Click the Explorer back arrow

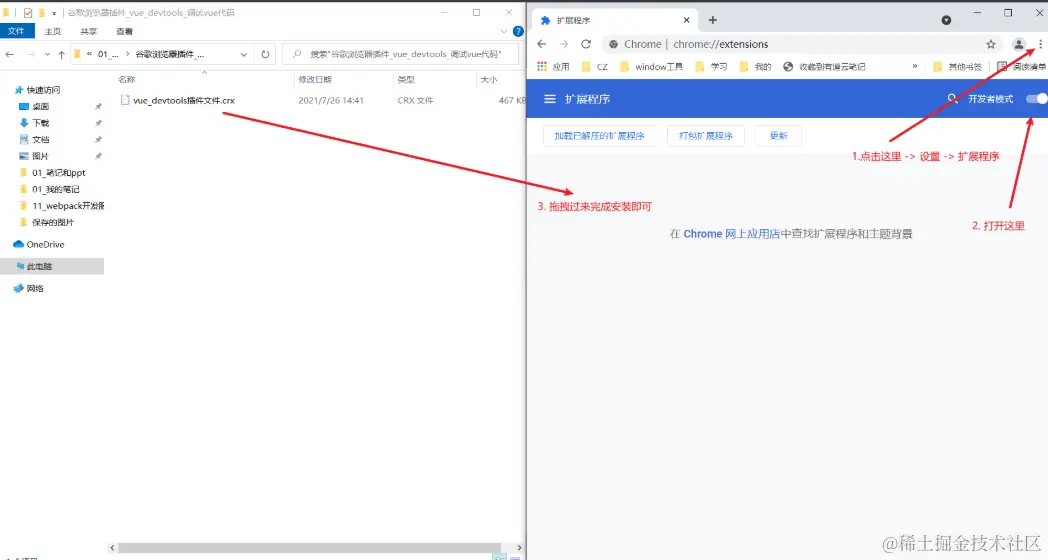[10, 54]
